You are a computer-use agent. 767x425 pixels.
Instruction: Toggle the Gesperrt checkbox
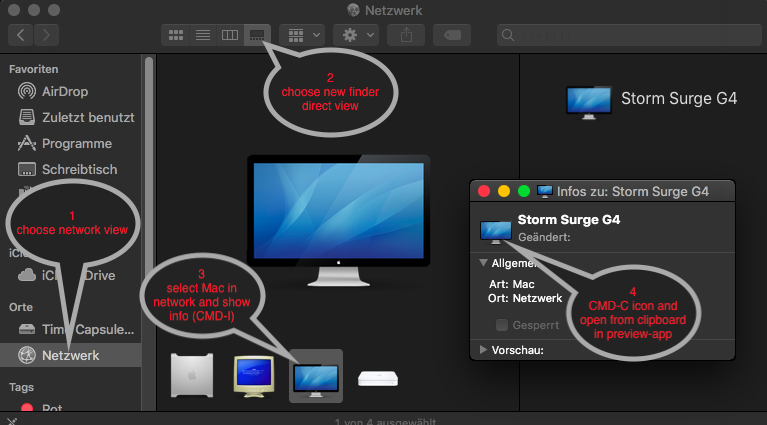tap(501, 325)
